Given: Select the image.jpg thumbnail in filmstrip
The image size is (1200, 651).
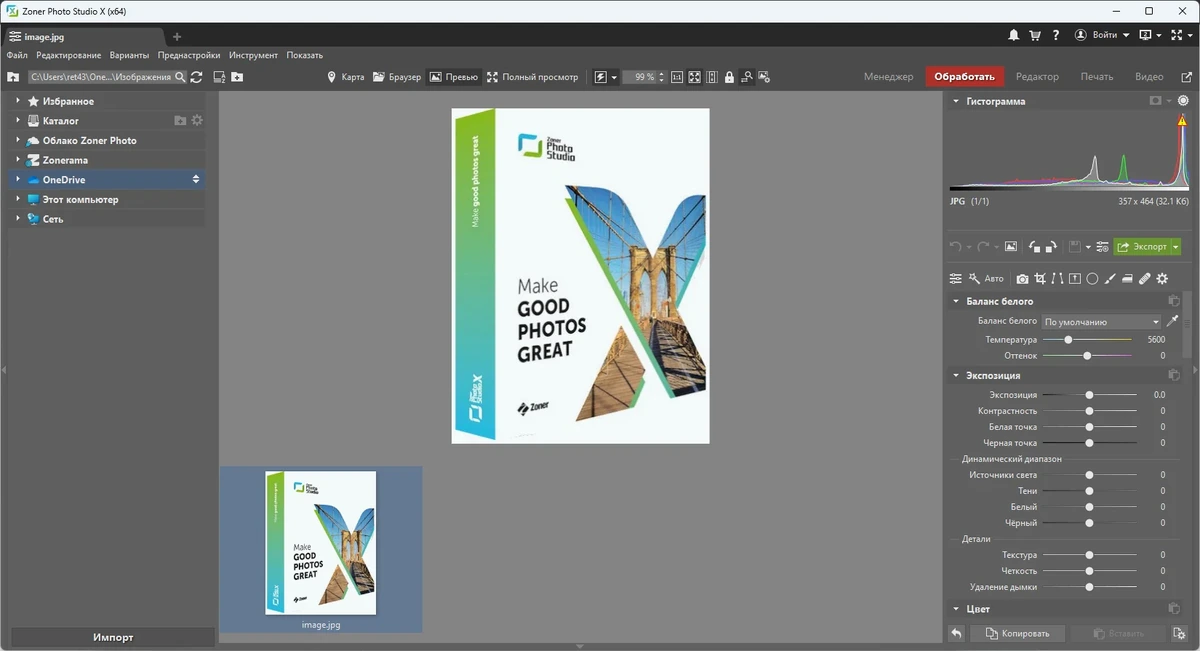Looking at the screenshot, I should point(321,549).
